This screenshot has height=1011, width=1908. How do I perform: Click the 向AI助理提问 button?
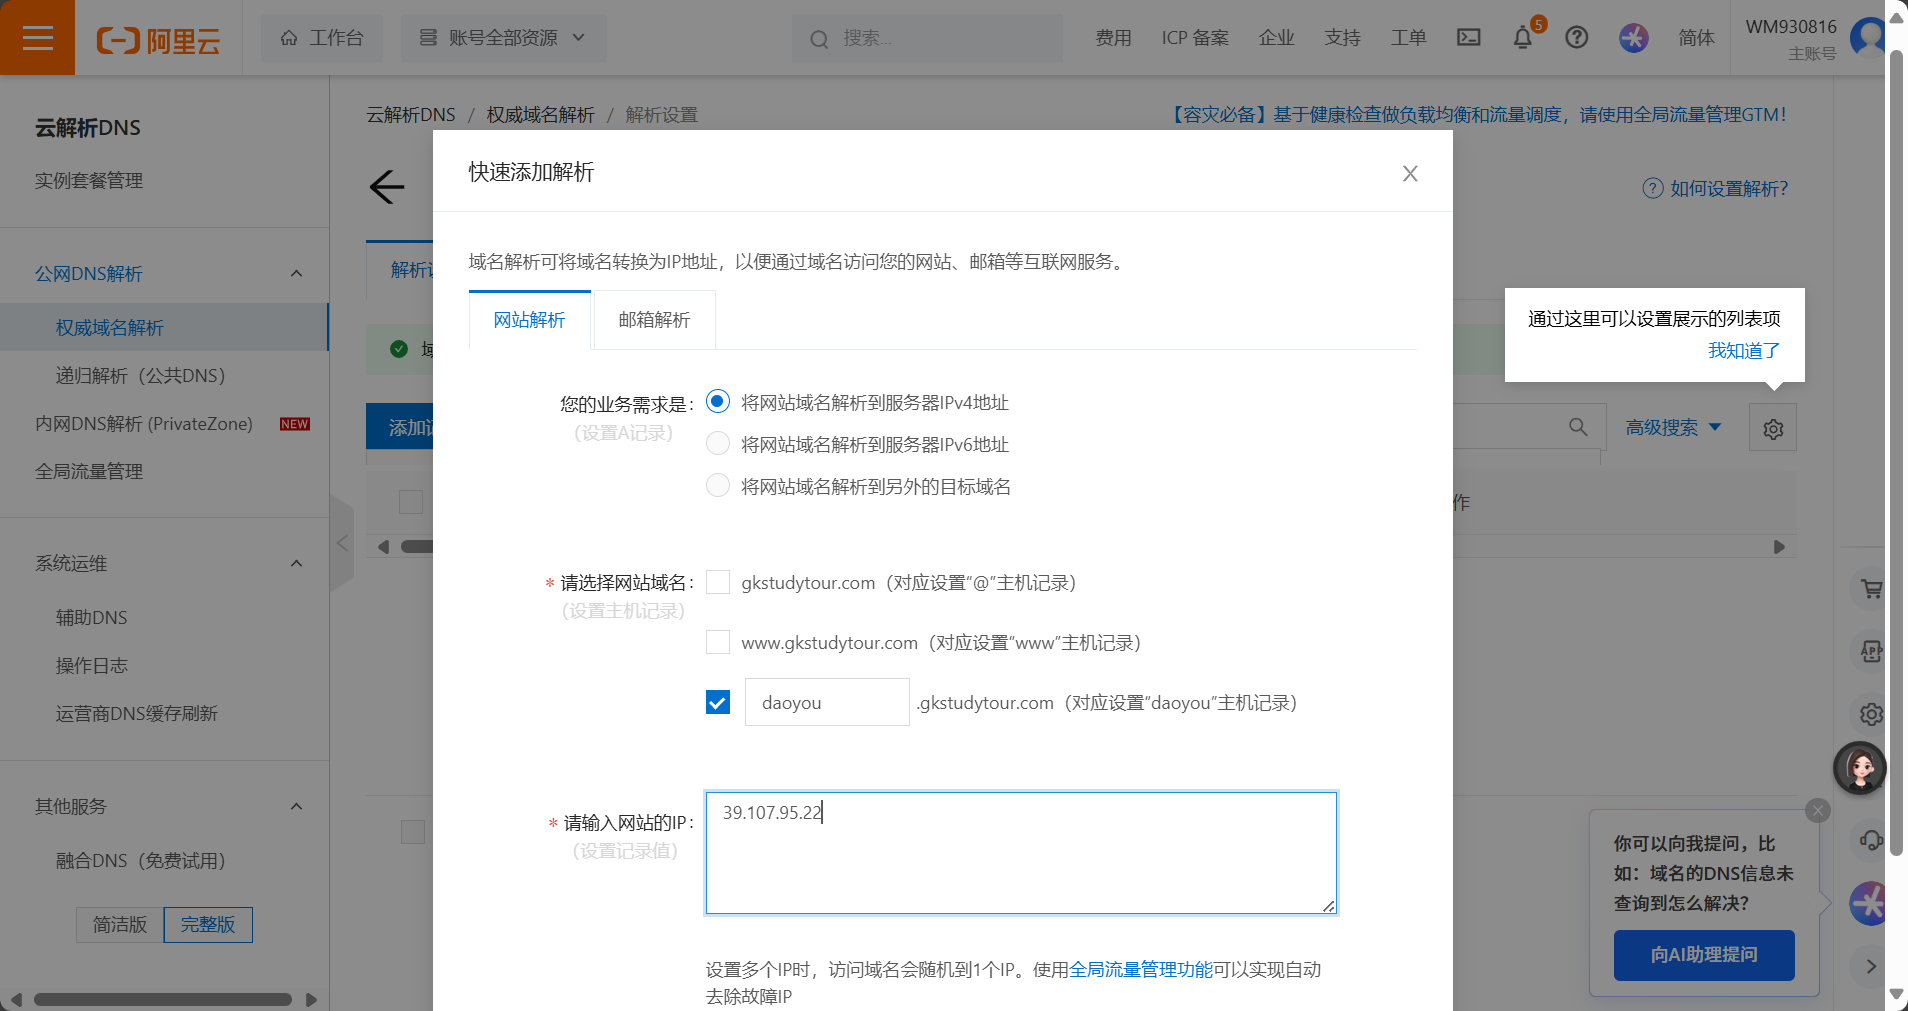pyautogui.click(x=1703, y=955)
